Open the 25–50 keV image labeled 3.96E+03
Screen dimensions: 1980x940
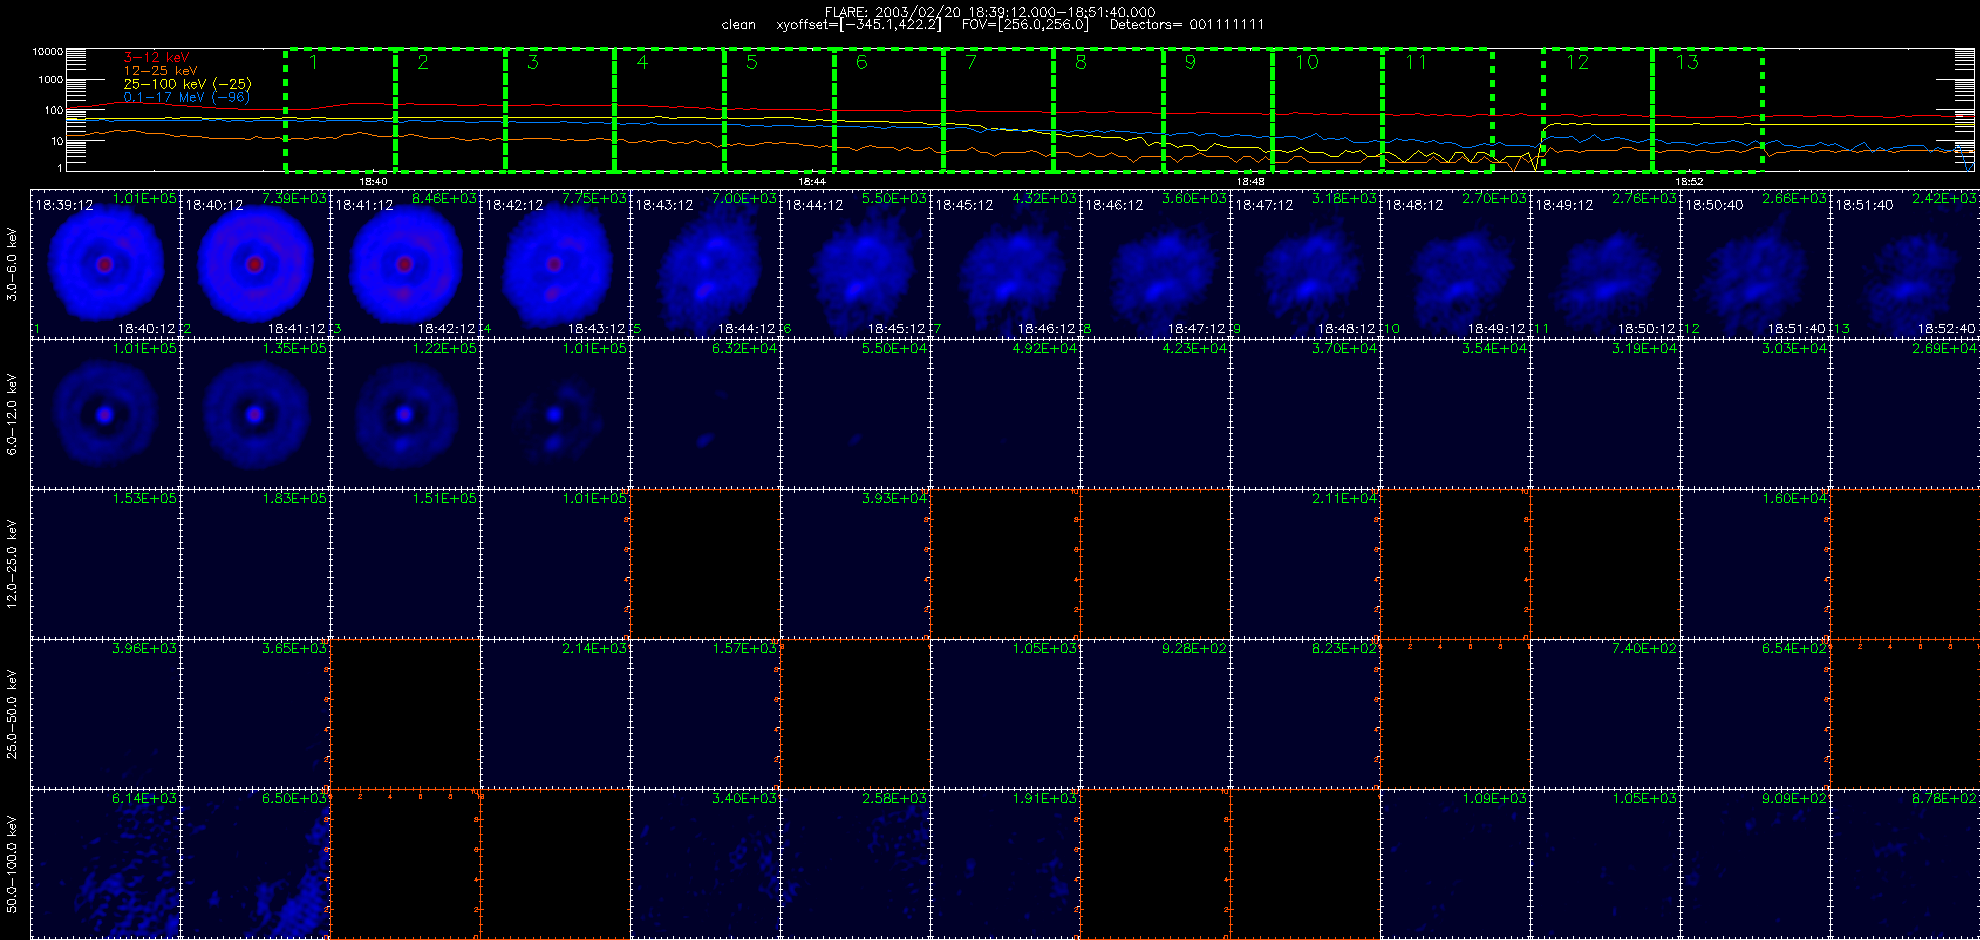point(105,714)
